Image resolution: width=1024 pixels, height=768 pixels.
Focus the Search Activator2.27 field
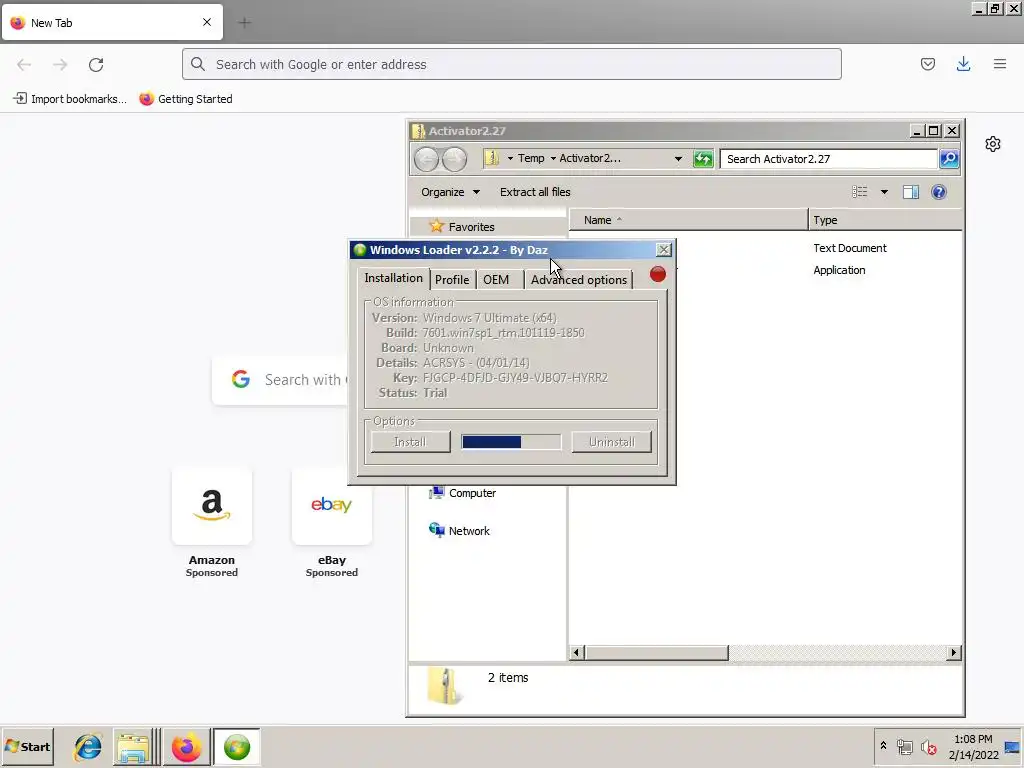click(x=828, y=159)
